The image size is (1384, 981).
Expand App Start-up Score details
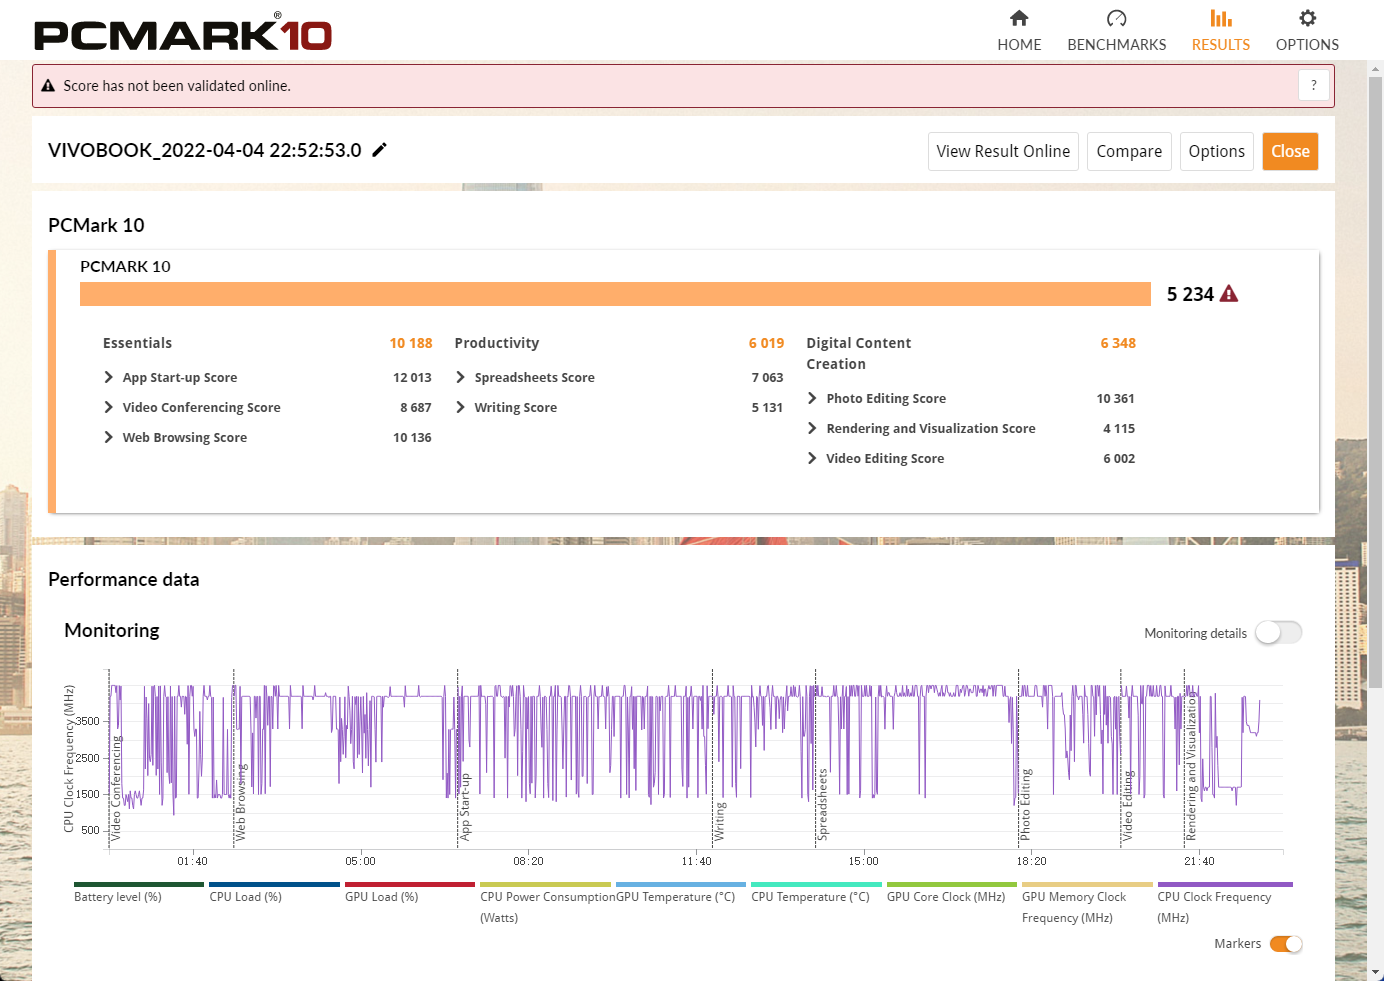click(x=109, y=377)
